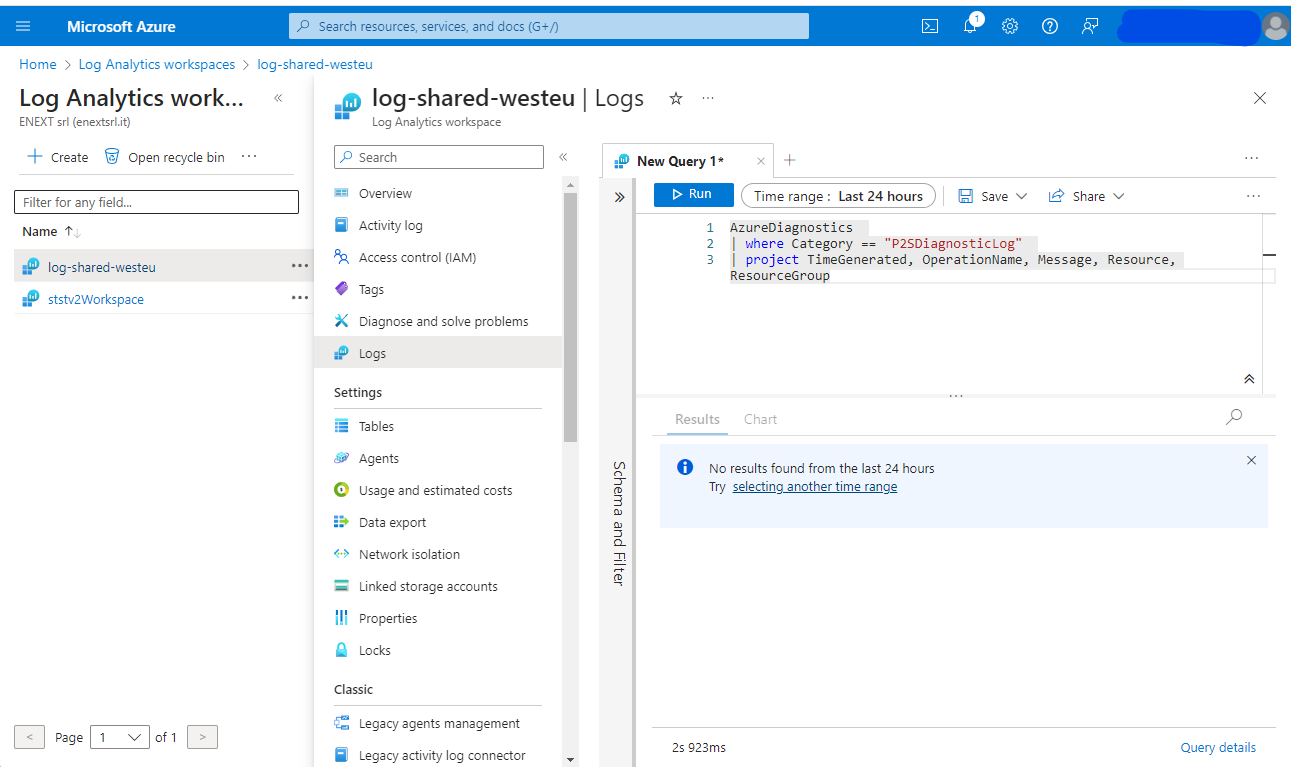Open the notifications bell
This screenshot has width=1291, height=767.
(970, 26)
